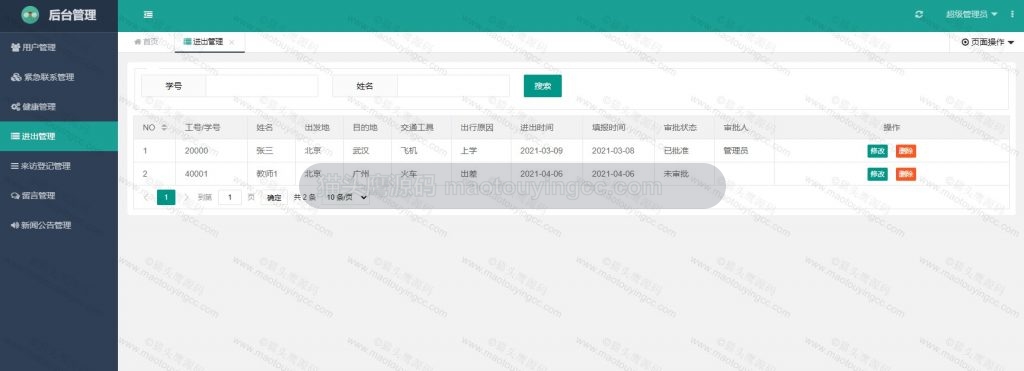Toggle the sidebar collapse icon in header
This screenshot has height=371, width=1024.
(148, 14)
